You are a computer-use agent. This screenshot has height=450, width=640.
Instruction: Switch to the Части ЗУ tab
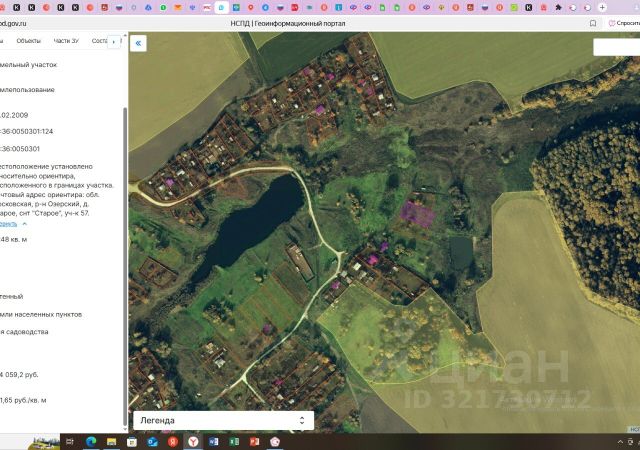pyautogui.click(x=66, y=41)
